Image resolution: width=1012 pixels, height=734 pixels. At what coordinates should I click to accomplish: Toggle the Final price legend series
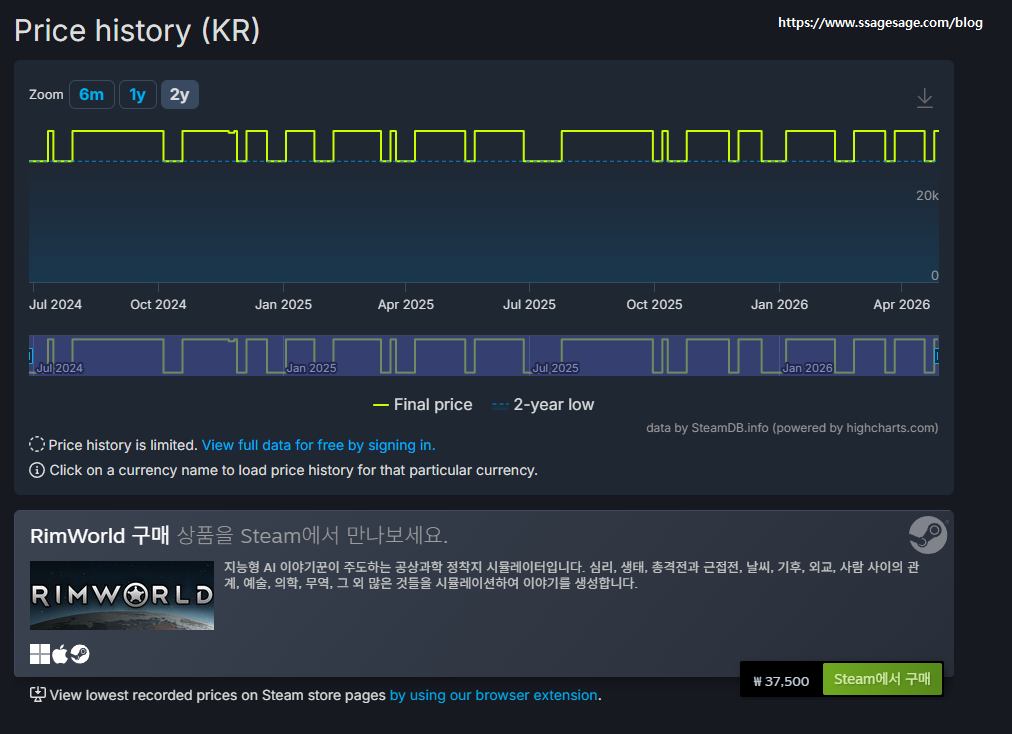tap(423, 405)
